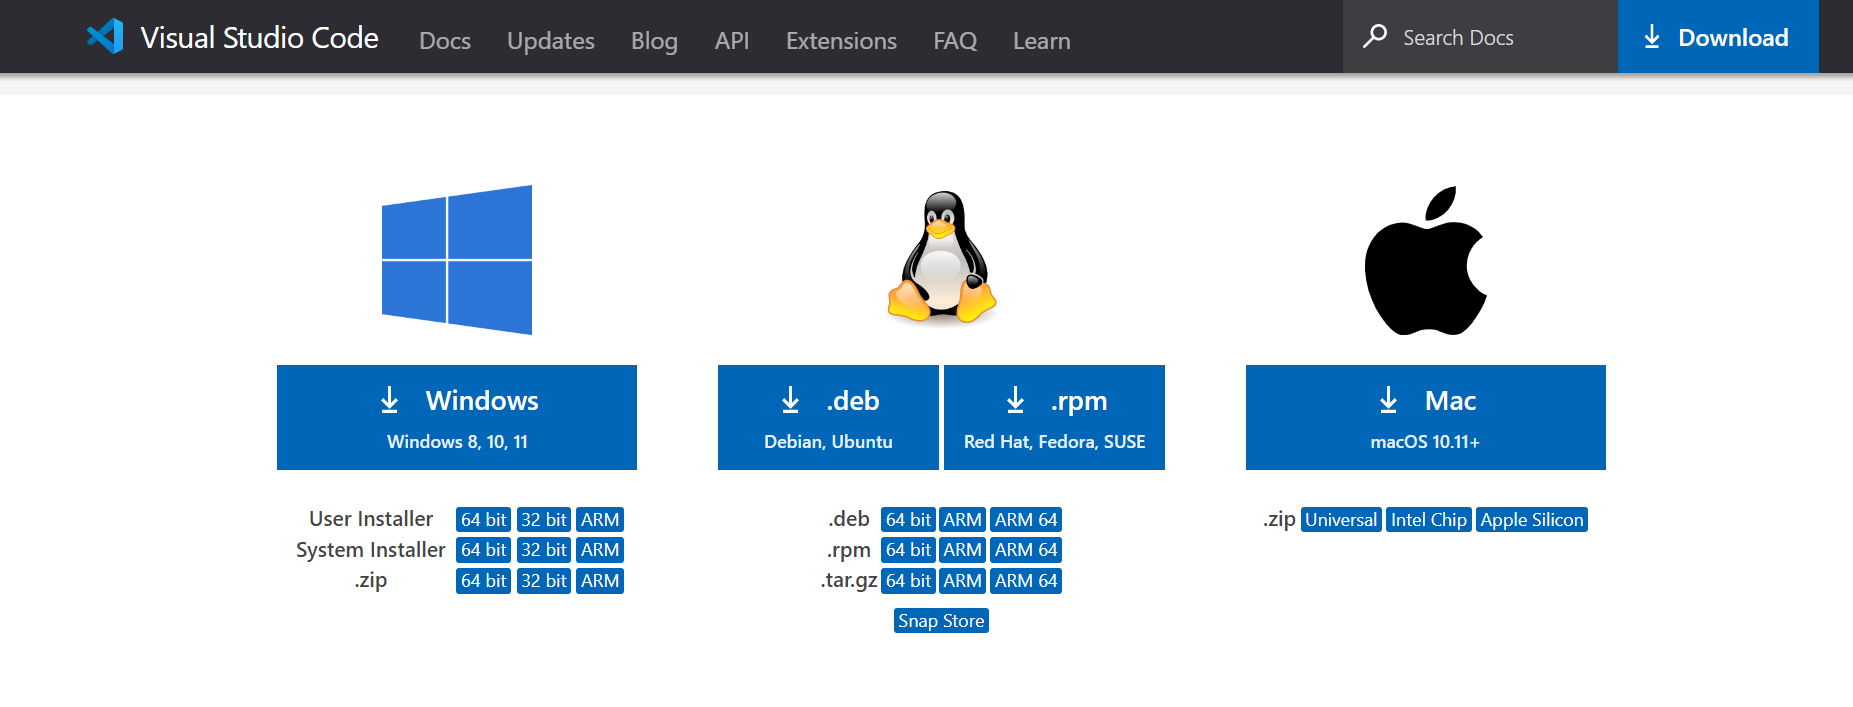Open the Blog link in navbar
The height and width of the screenshot is (707, 1853).
pos(654,41)
